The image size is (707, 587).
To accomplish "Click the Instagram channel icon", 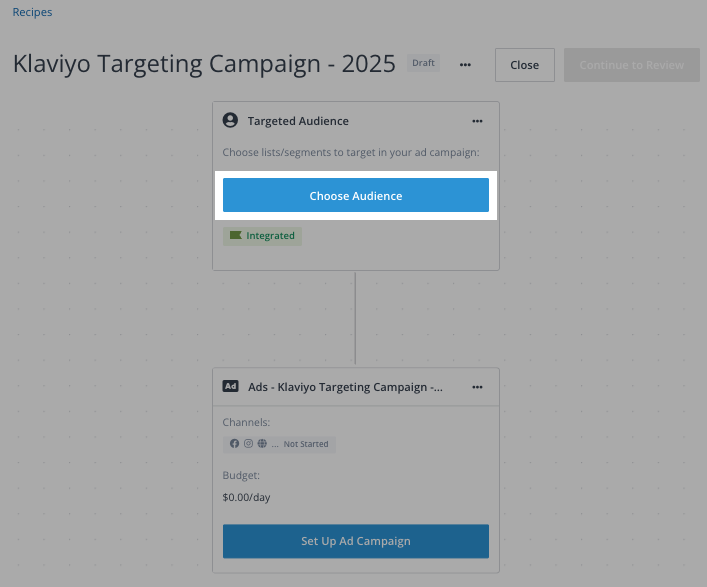I will click(x=248, y=444).
